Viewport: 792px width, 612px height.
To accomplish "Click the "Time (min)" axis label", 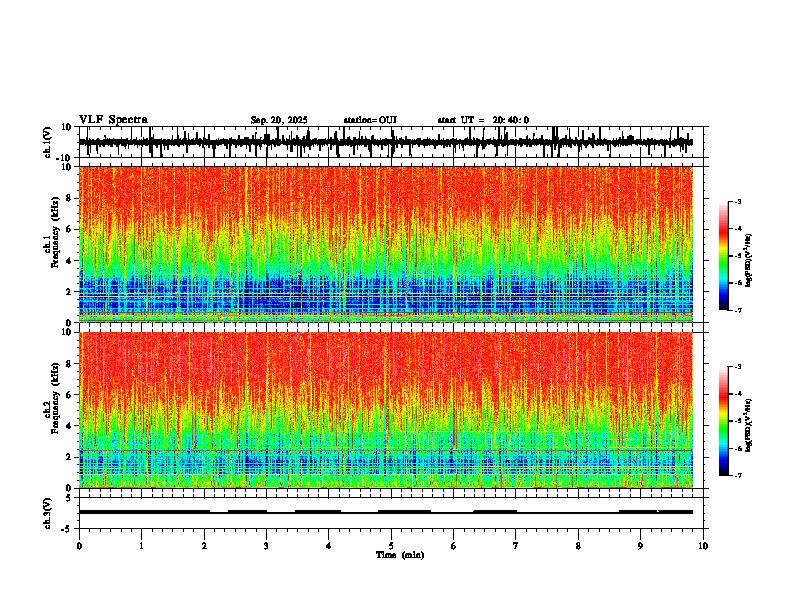I will [x=400, y=555].
